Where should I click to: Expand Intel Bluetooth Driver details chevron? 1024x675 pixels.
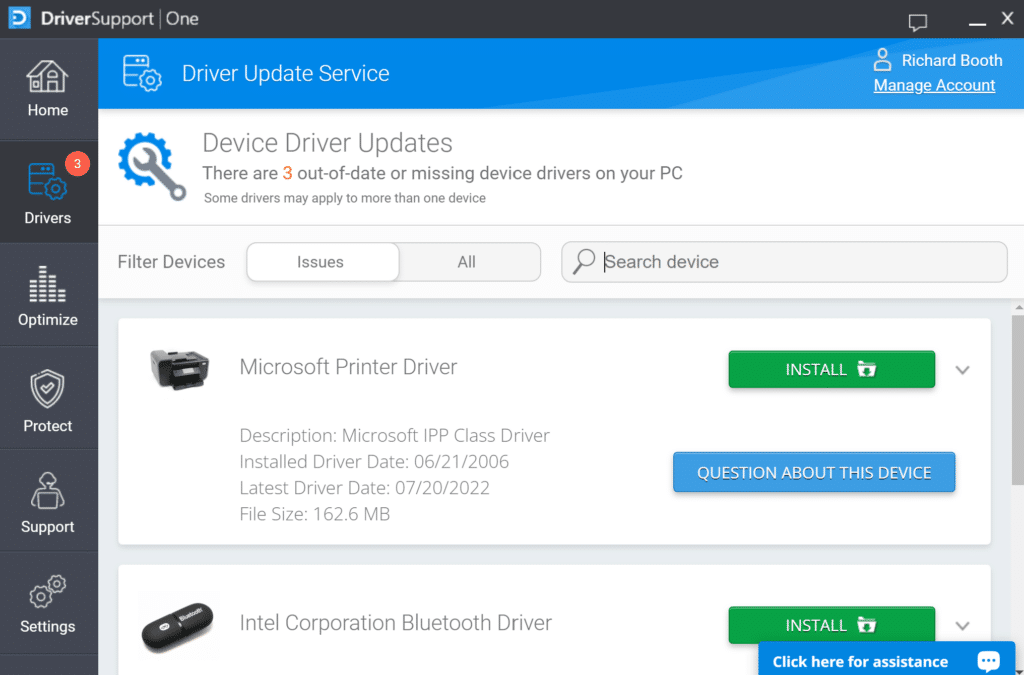(962, 625)
